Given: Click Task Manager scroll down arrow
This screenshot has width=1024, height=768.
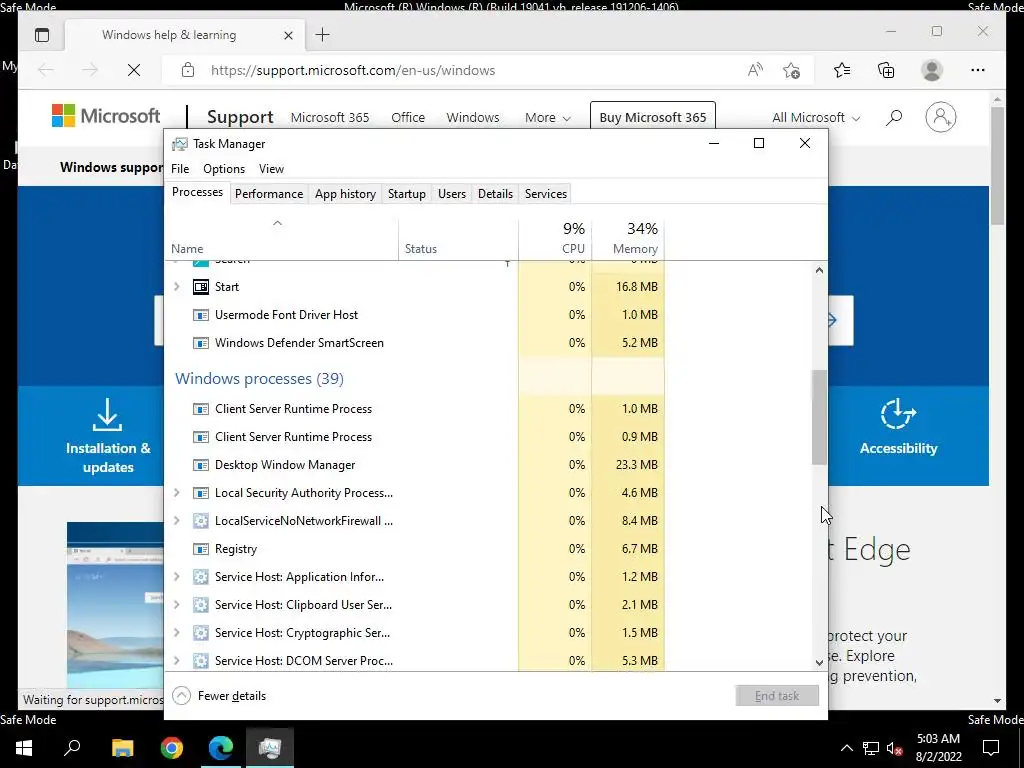Looking at the screenshot, I should [x=820, y=662].
